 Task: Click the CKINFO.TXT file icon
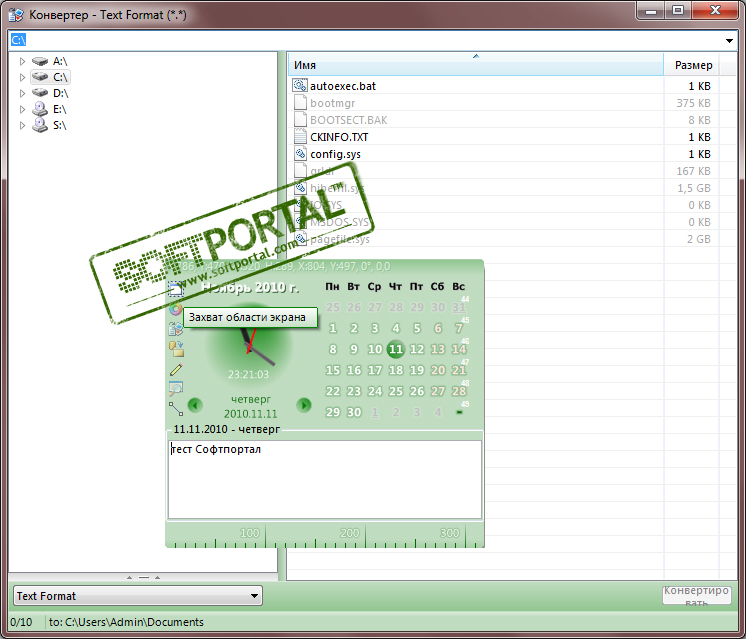[x=300, y=137]
